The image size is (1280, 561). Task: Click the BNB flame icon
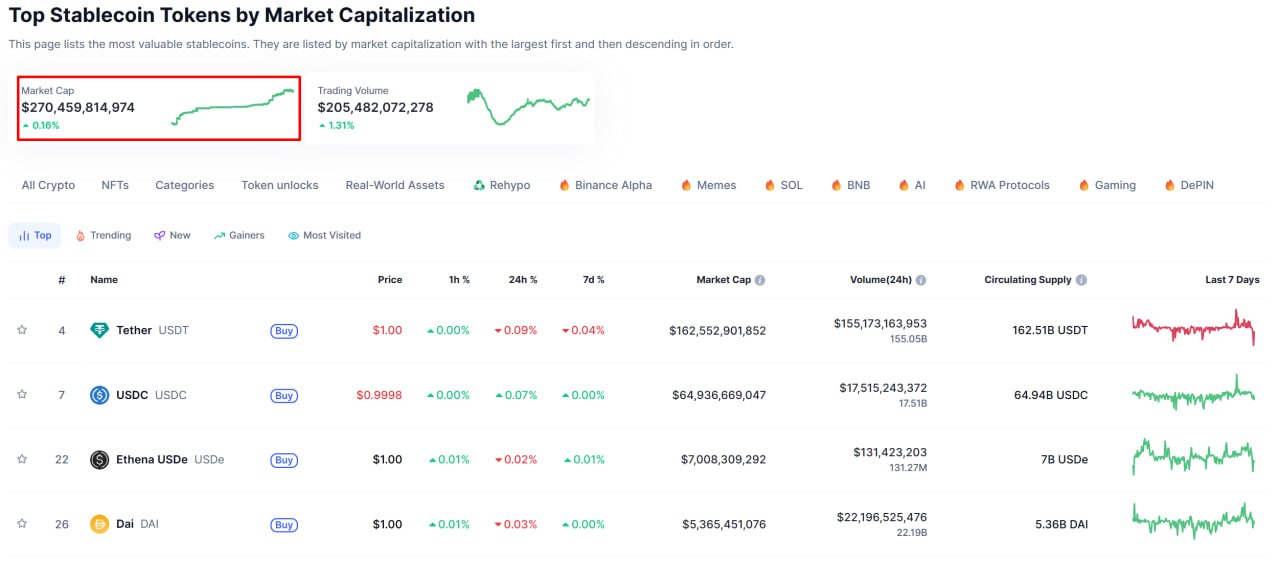836,185
